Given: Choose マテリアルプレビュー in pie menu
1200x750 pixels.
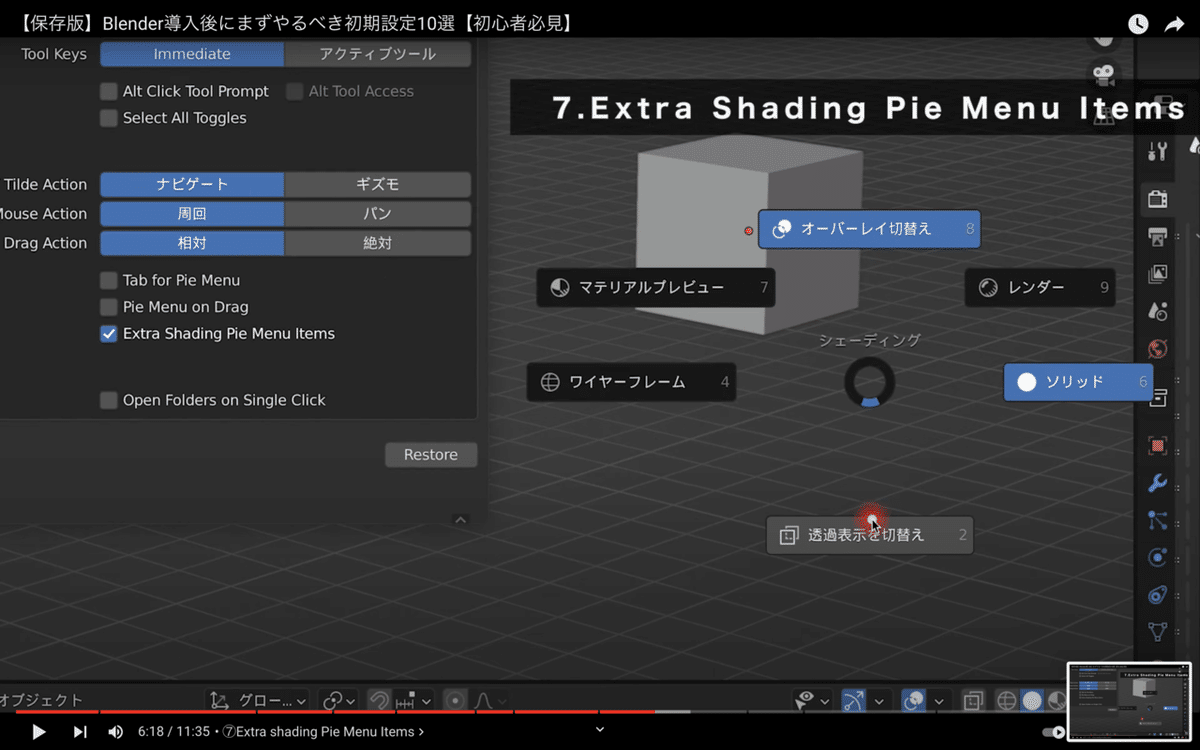Looking at the screenshot, I should click(656, 288).
